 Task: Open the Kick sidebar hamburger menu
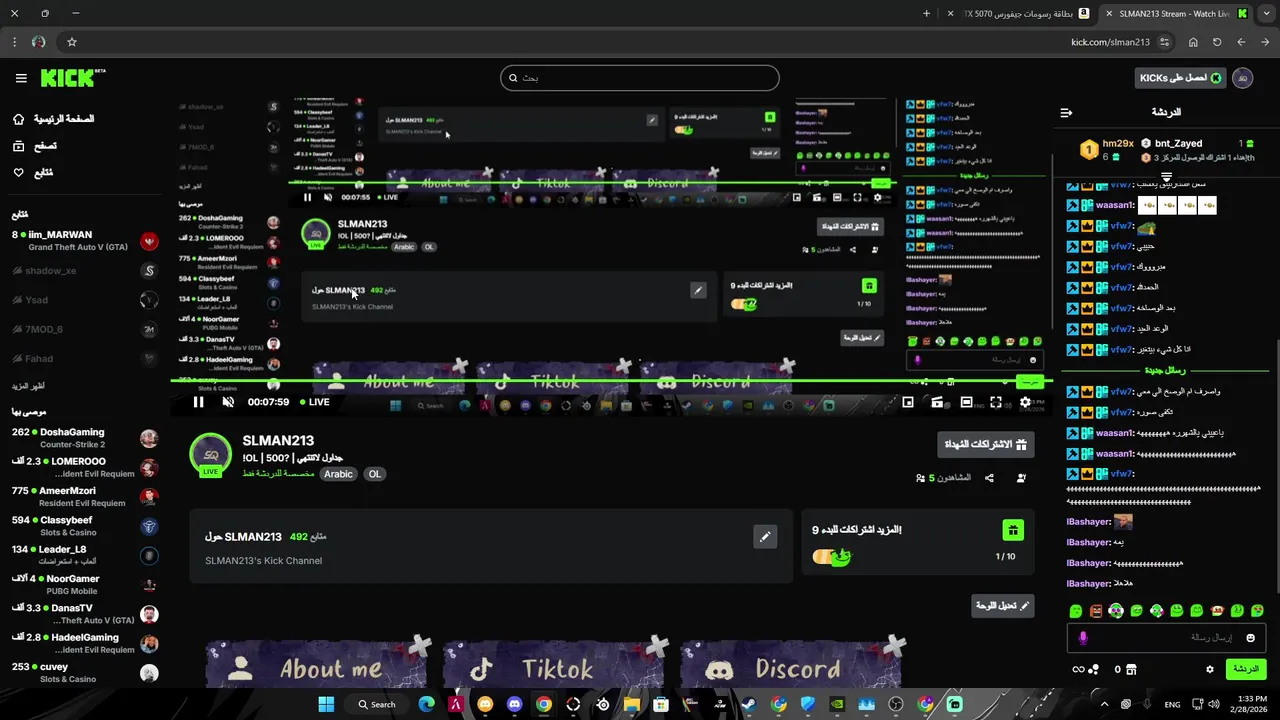pos(21,78)
